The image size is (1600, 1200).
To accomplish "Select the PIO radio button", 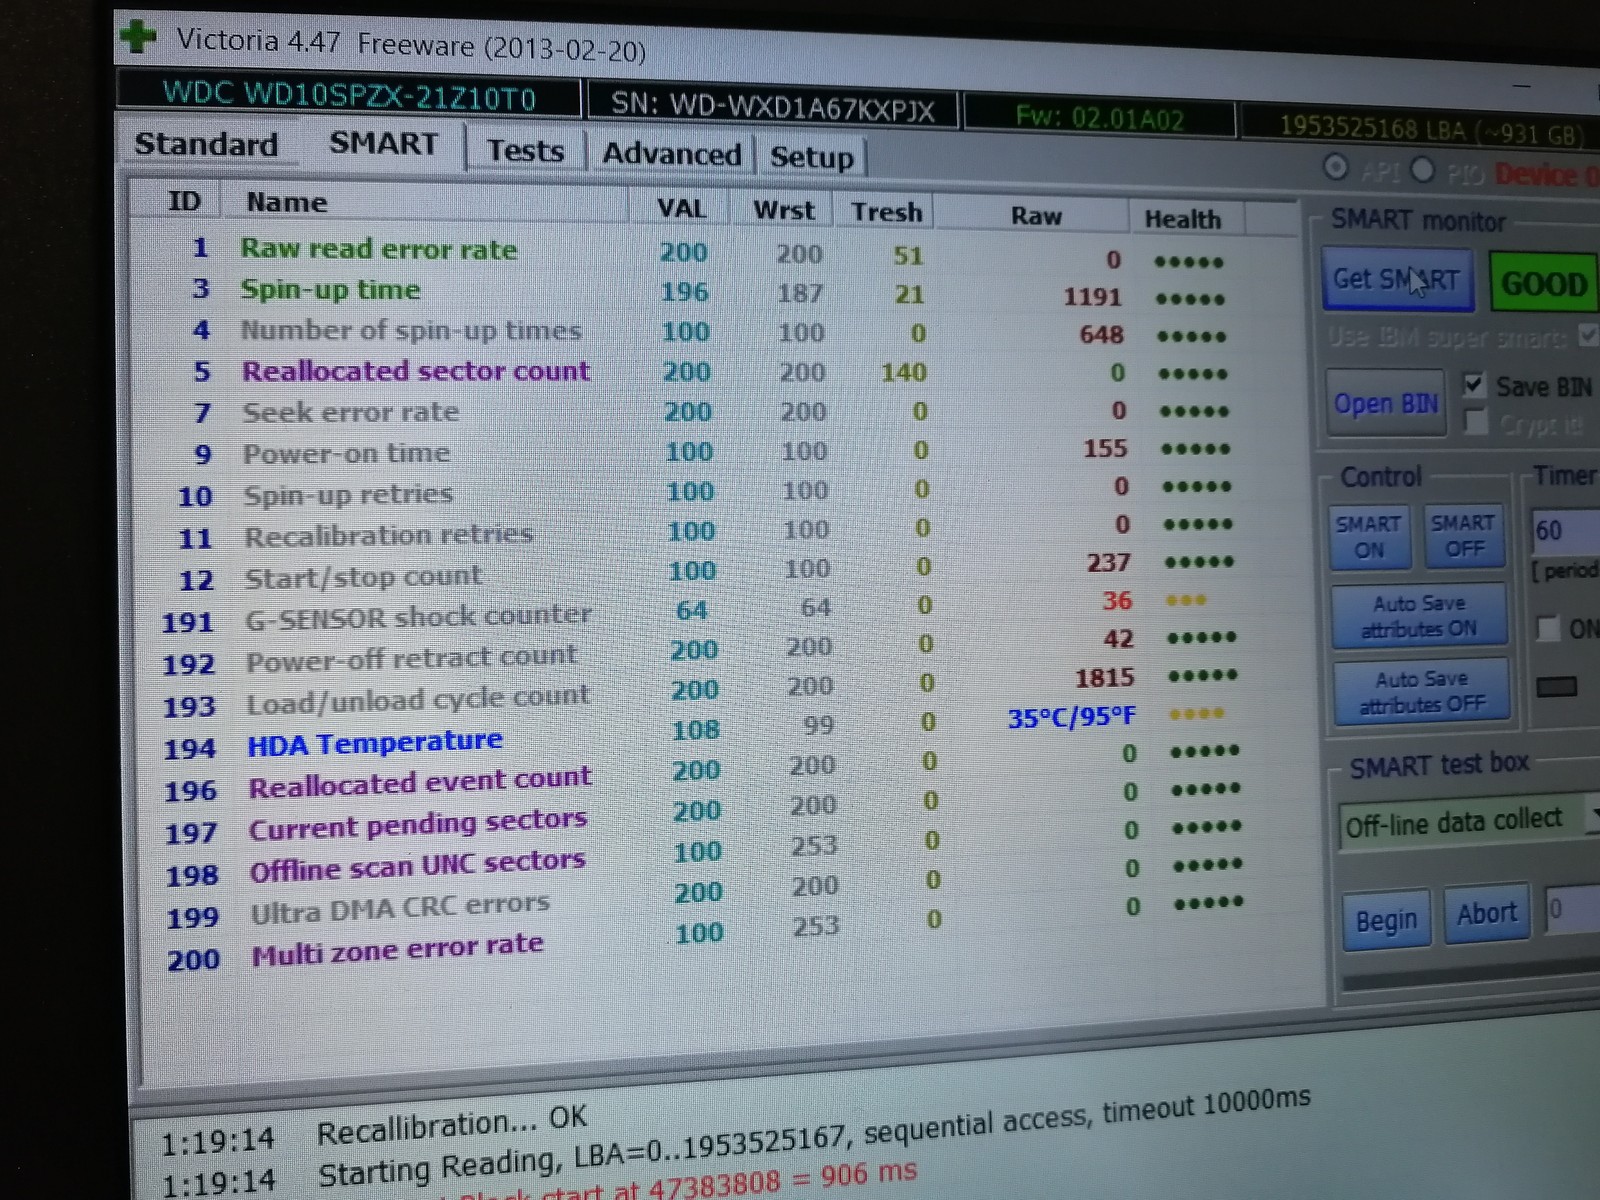I will pos(1422,170).
